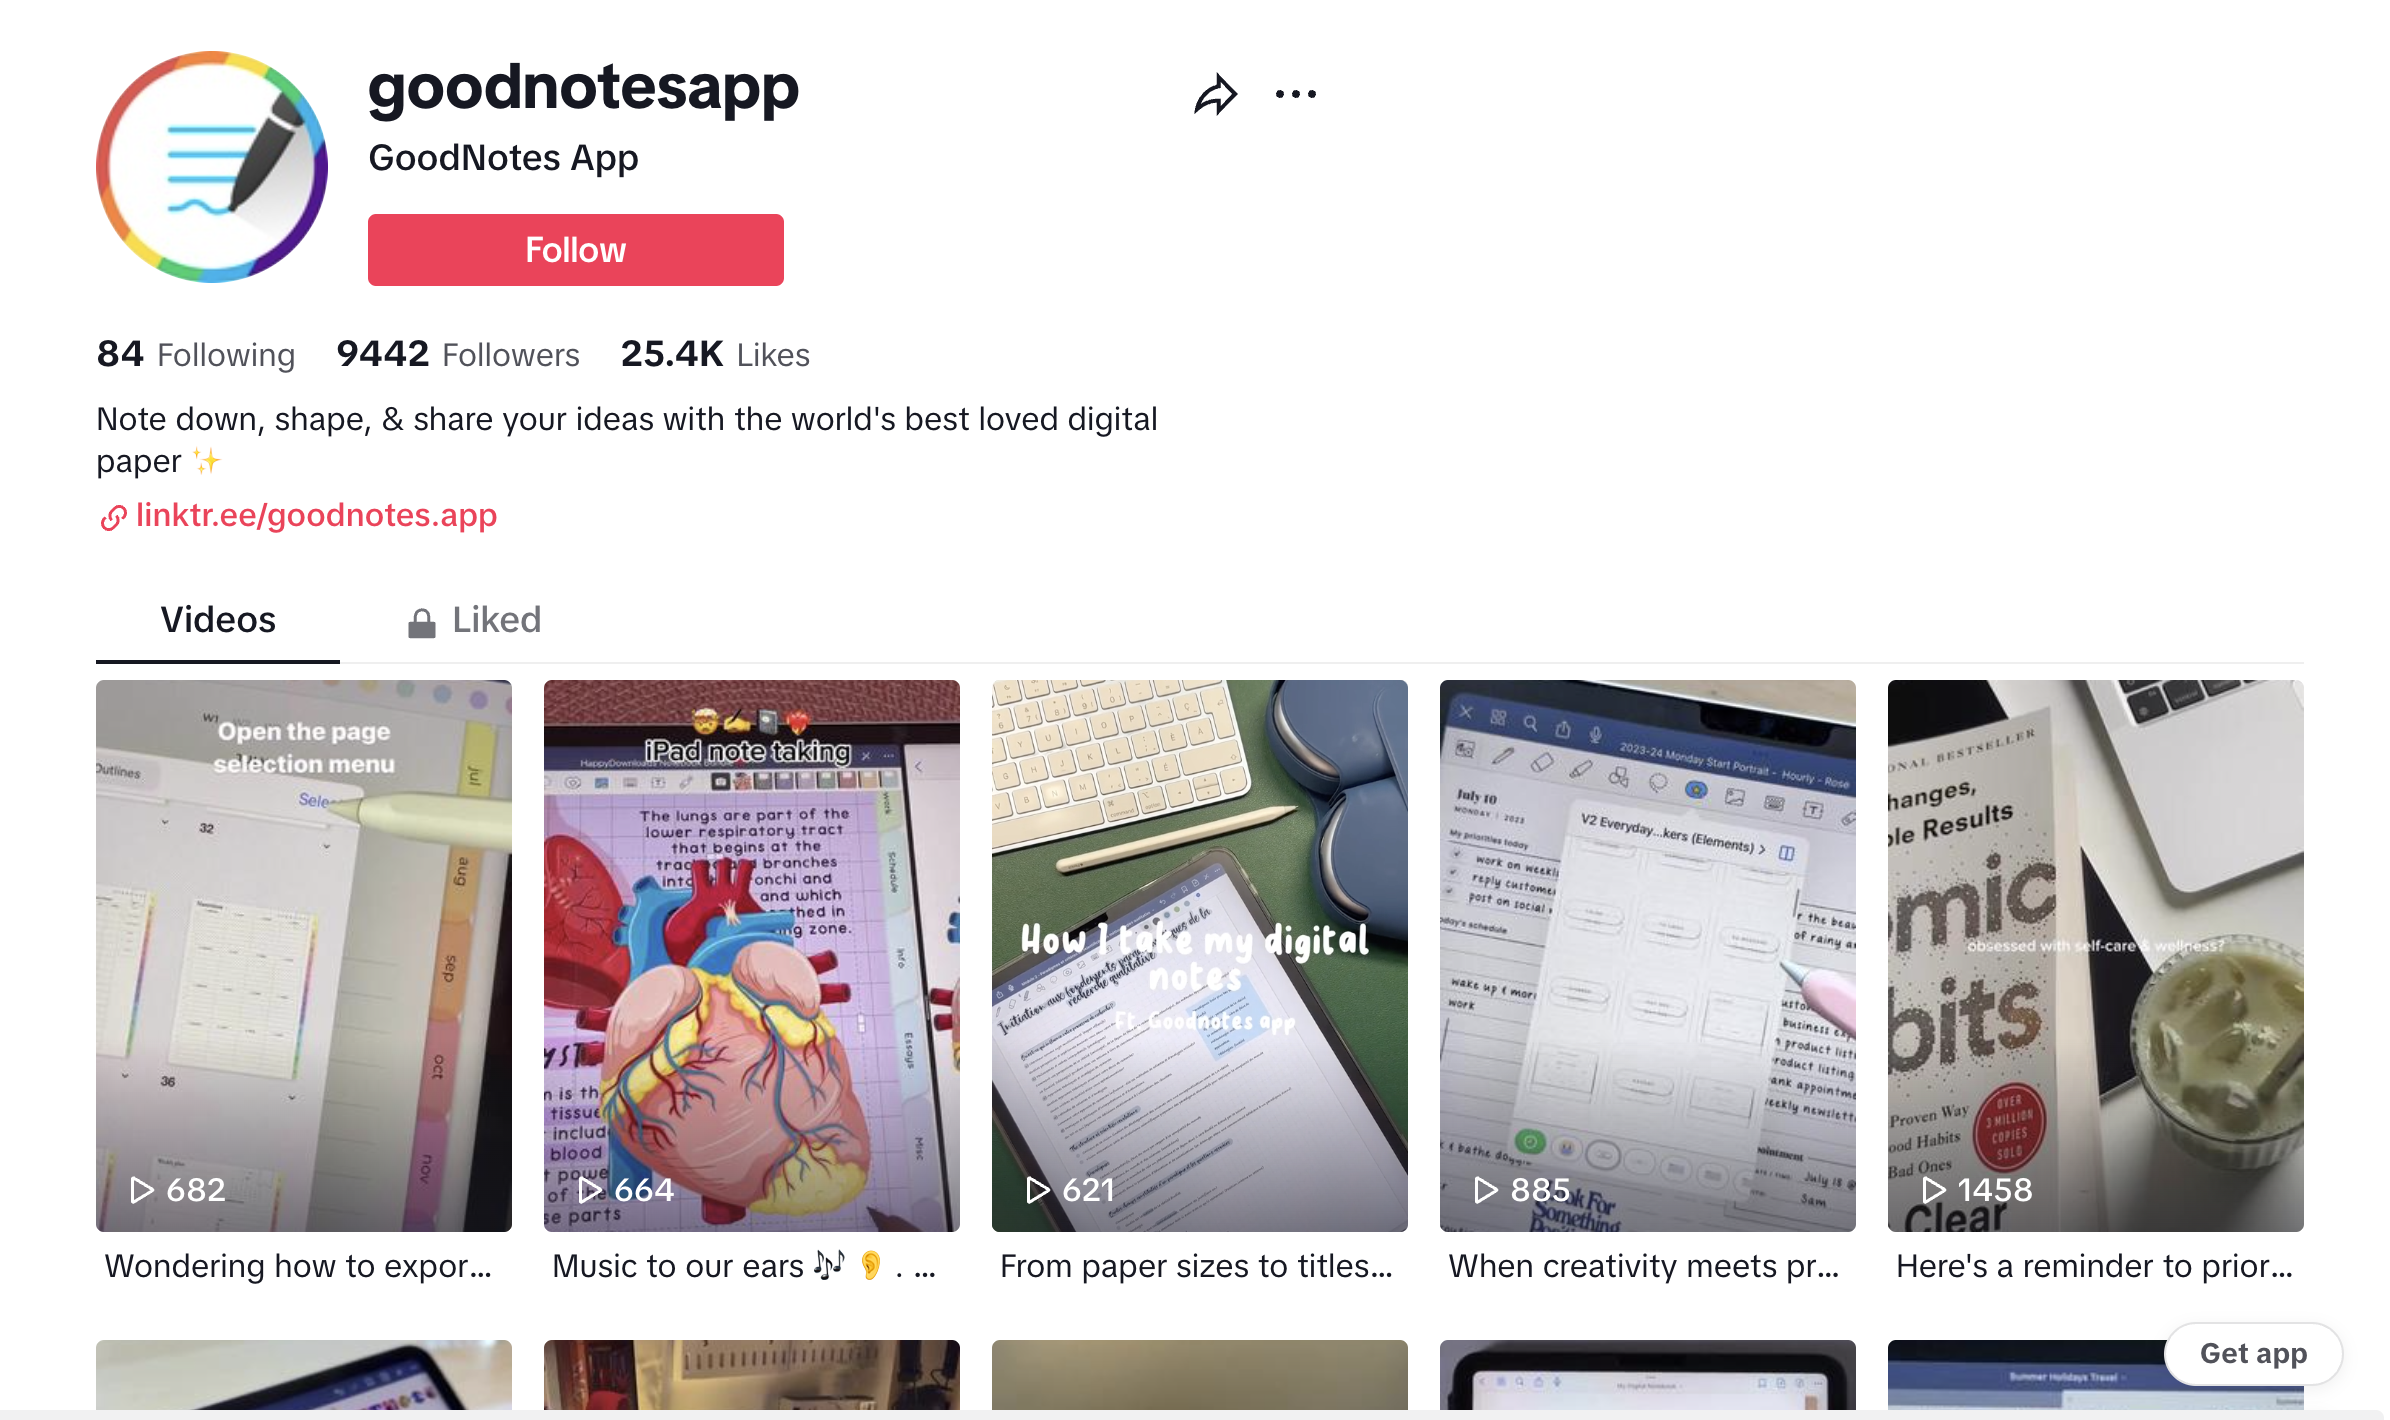
Task: View the 9442 Followers list
Action: coord(458,354)
